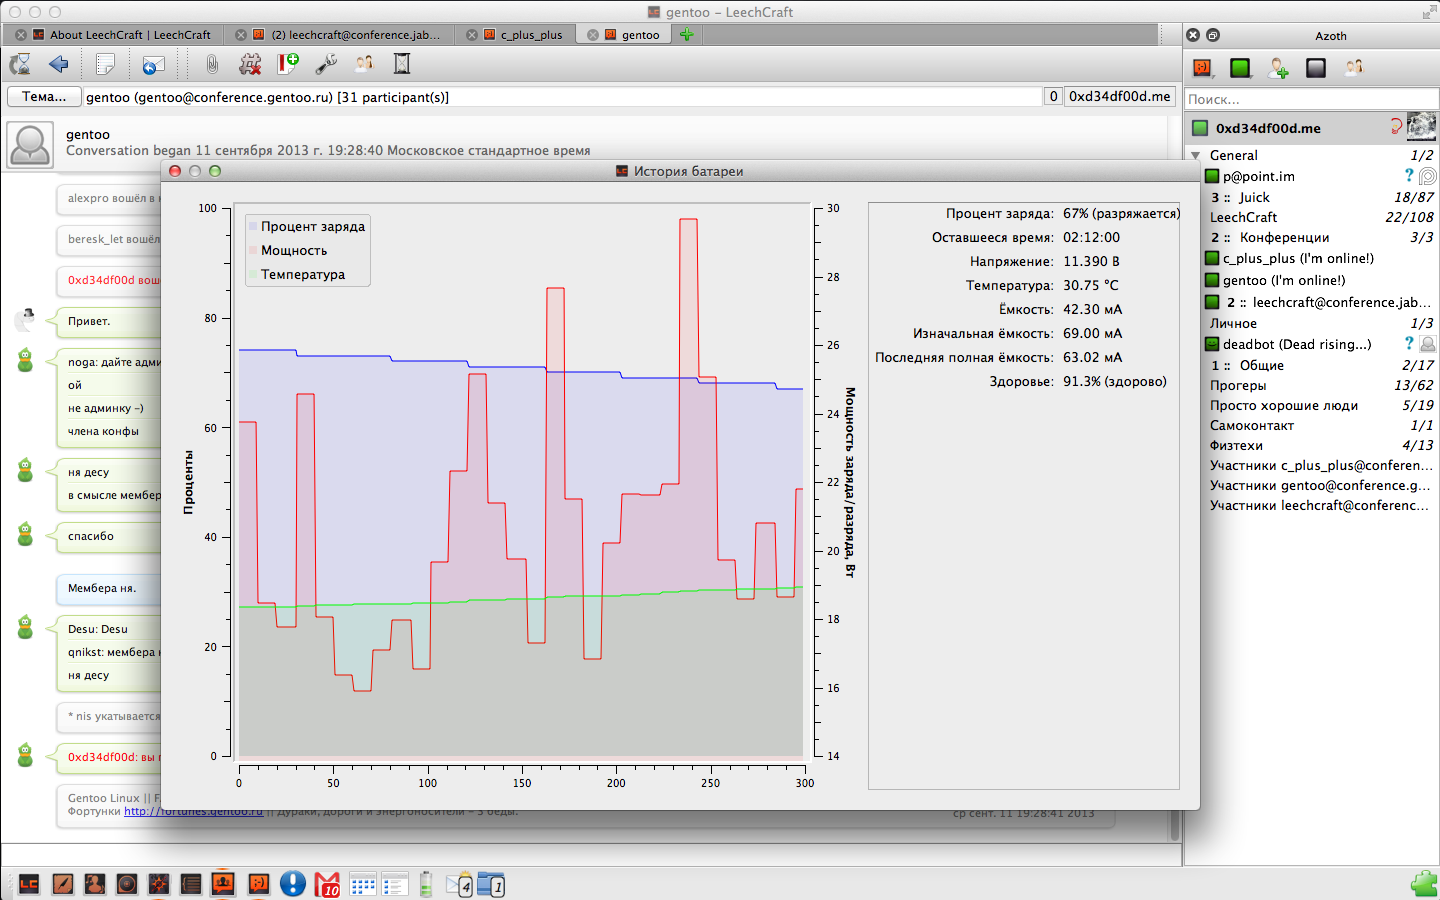Viewport: 1440px width, 900px height.
Task: Click the add contact icon in Azoth toolbar
Action: tap(1278, 68)
